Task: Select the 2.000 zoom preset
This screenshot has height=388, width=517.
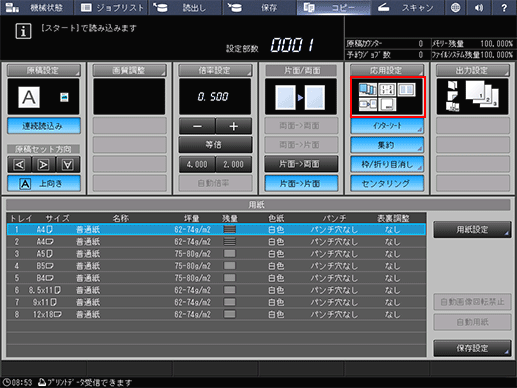Action: 234,164
